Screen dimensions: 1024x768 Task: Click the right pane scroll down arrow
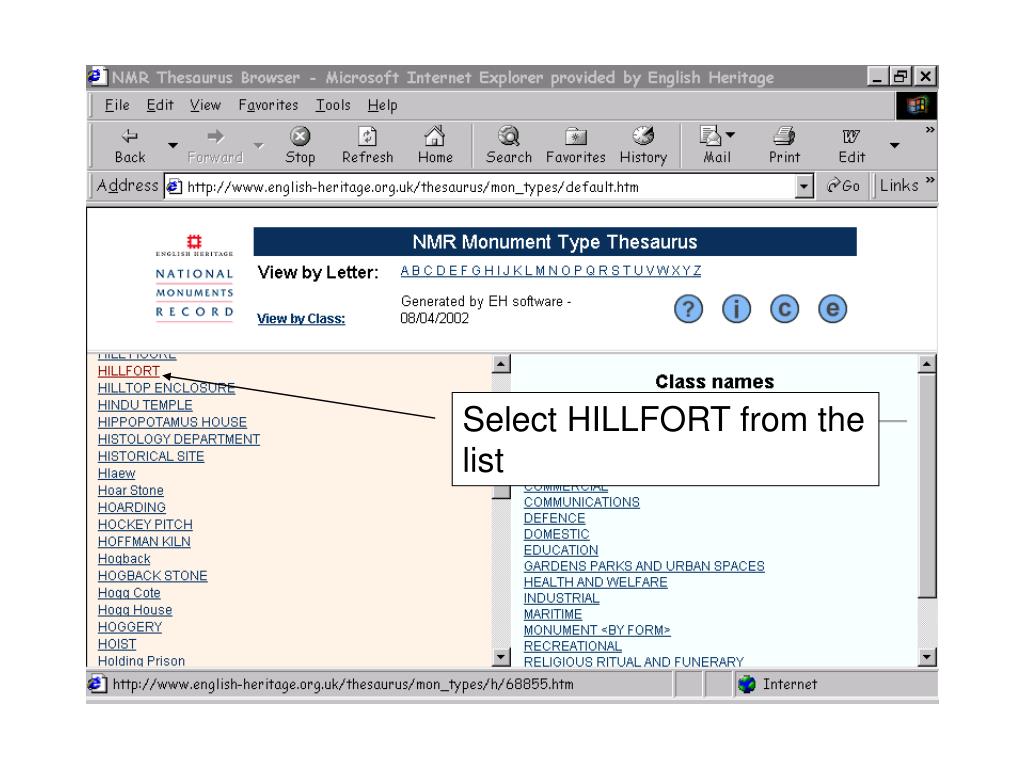pos(927,656)
